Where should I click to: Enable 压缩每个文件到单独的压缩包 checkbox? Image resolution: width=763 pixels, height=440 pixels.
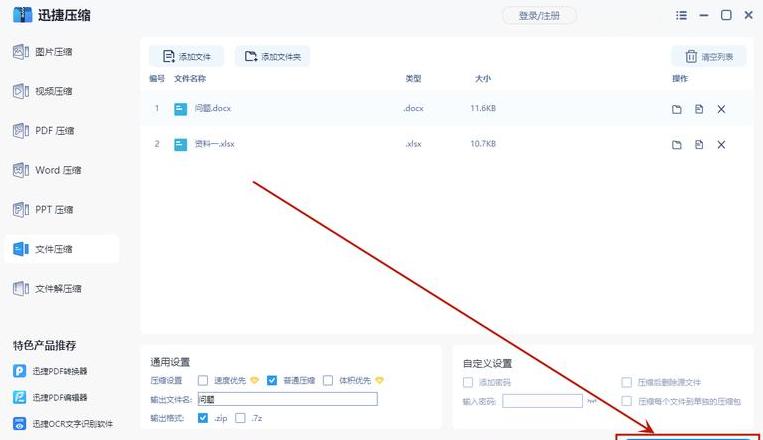[627, 401]
